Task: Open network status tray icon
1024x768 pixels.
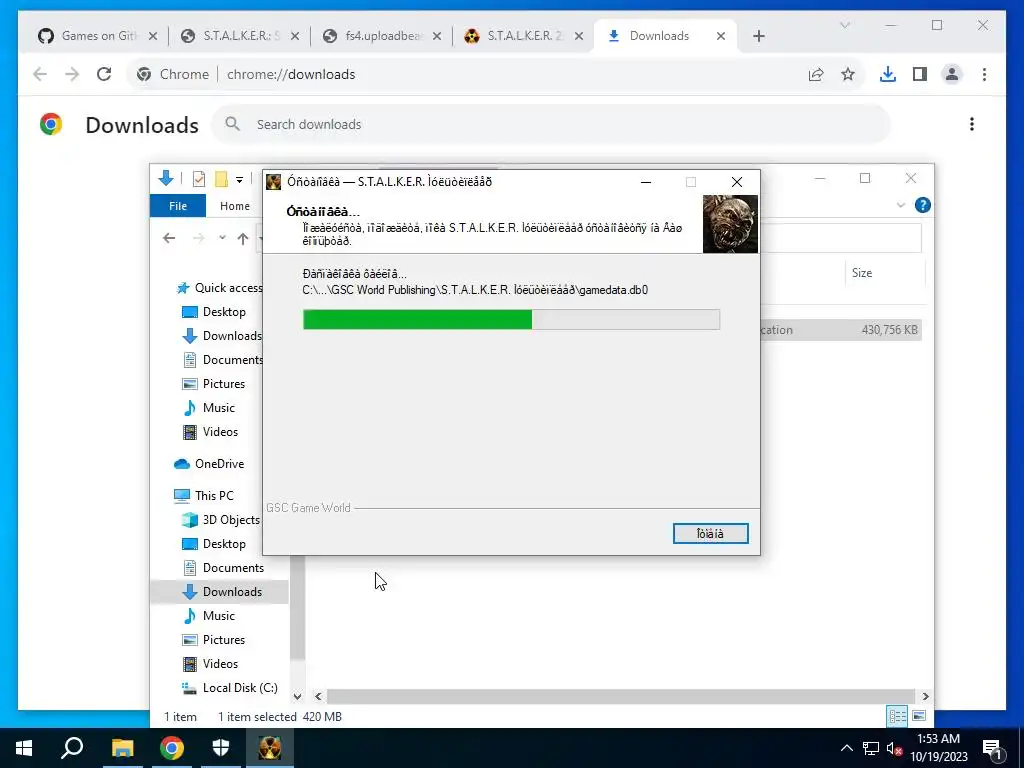Action: (871, 748)
